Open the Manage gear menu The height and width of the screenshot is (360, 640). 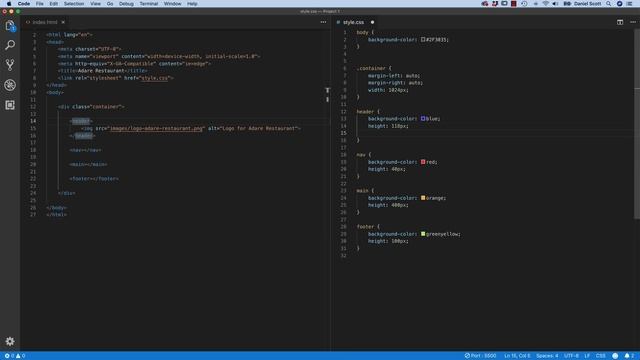[10, 341]
